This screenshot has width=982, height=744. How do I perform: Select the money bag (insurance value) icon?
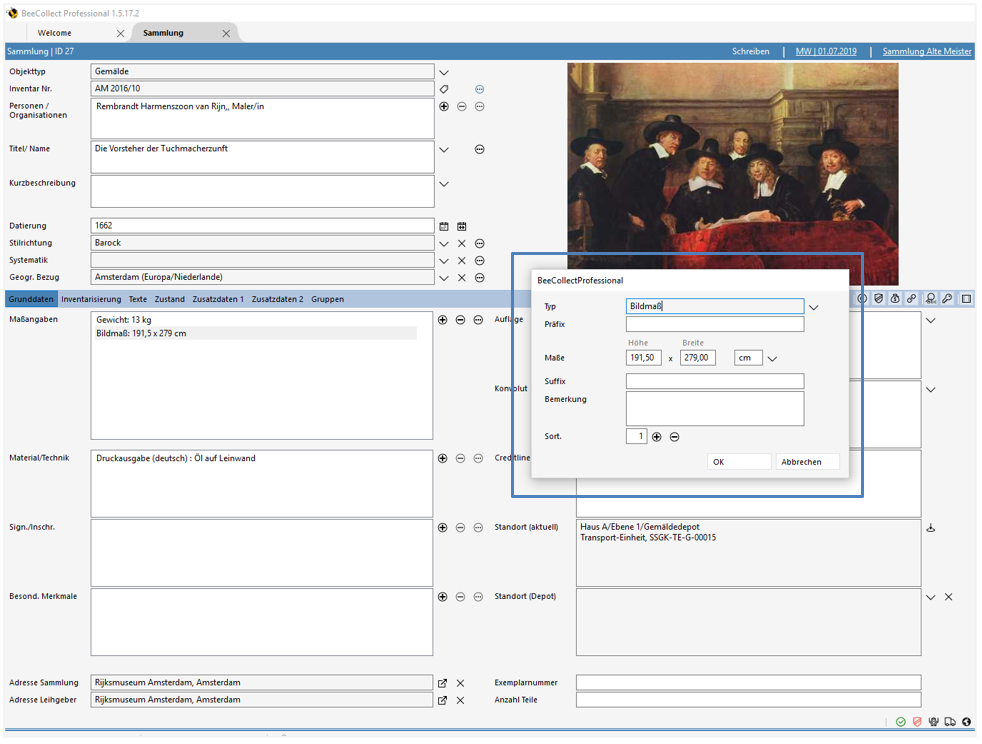(x=894, y=298)
